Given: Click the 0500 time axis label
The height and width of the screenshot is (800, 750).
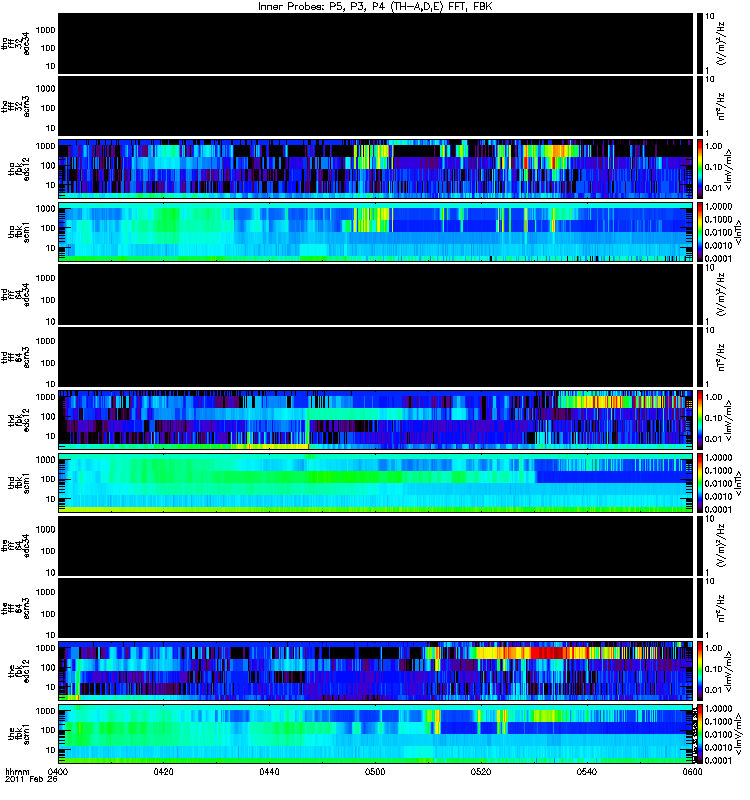Looking at the screenshot, I should (x=375, y=771).
